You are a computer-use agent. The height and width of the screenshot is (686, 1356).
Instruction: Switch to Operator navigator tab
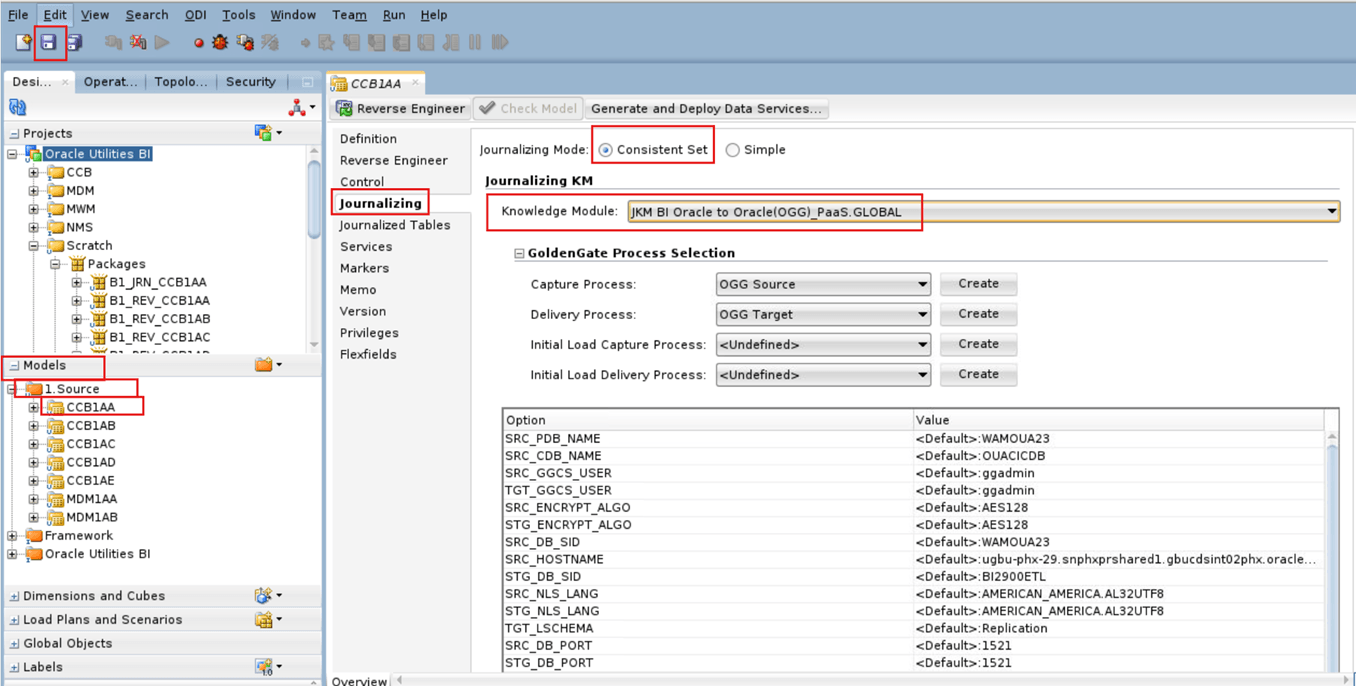click(110, 82)
